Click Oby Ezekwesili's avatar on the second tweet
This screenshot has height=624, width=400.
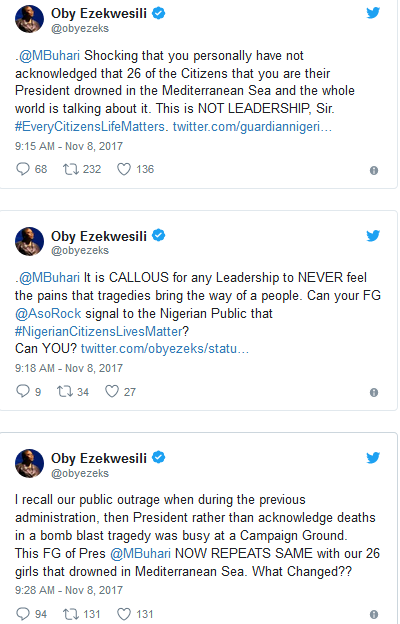29,241
